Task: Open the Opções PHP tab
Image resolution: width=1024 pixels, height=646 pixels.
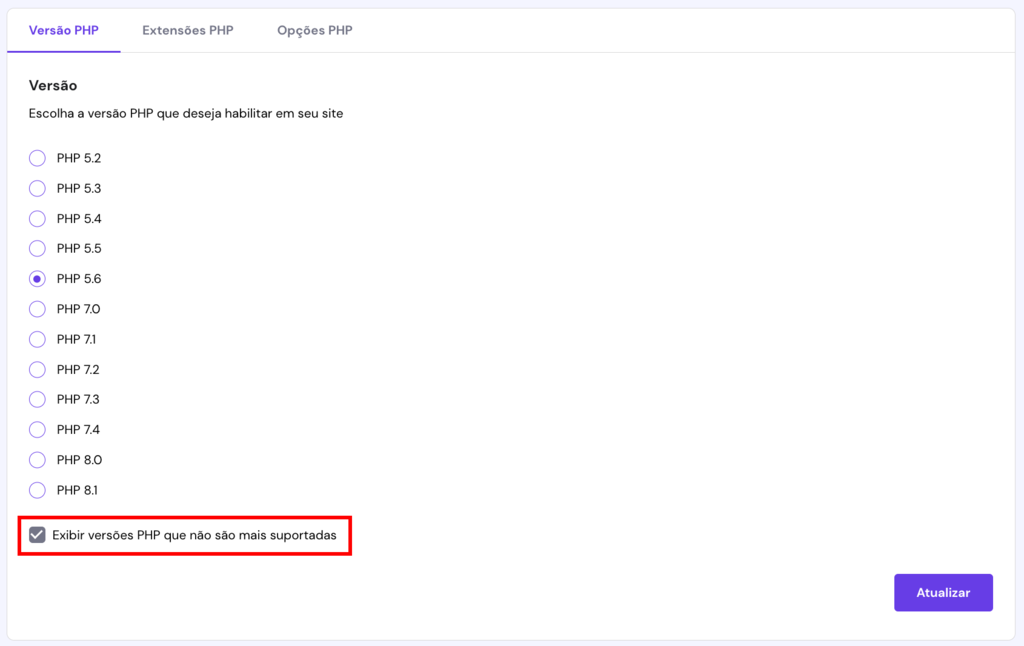Action: (x=314, y=30)
